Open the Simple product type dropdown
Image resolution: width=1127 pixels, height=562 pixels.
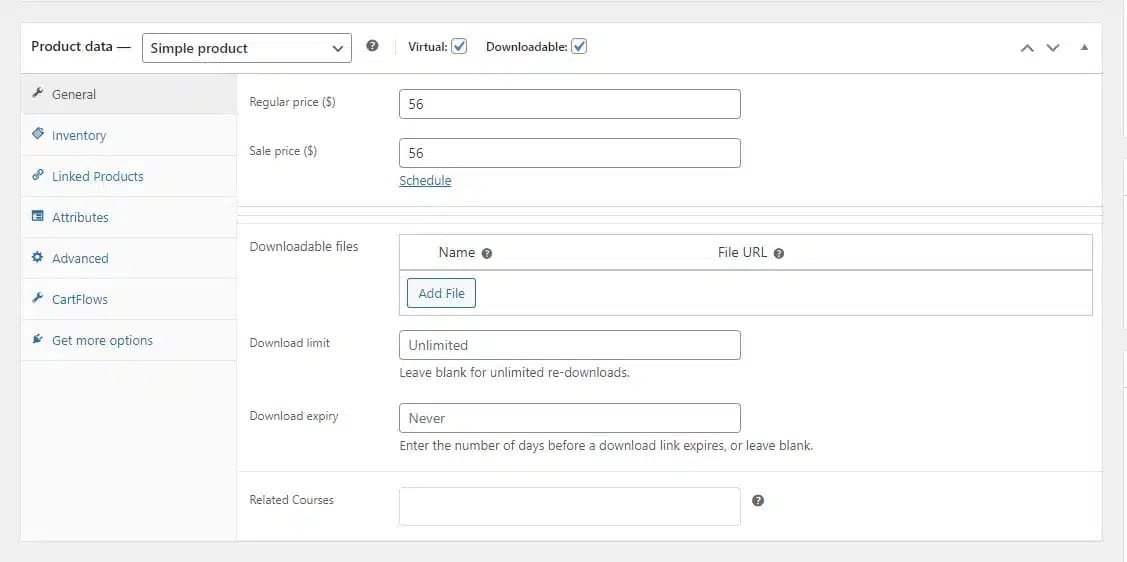pyautogui.click(x=247, y=48)
